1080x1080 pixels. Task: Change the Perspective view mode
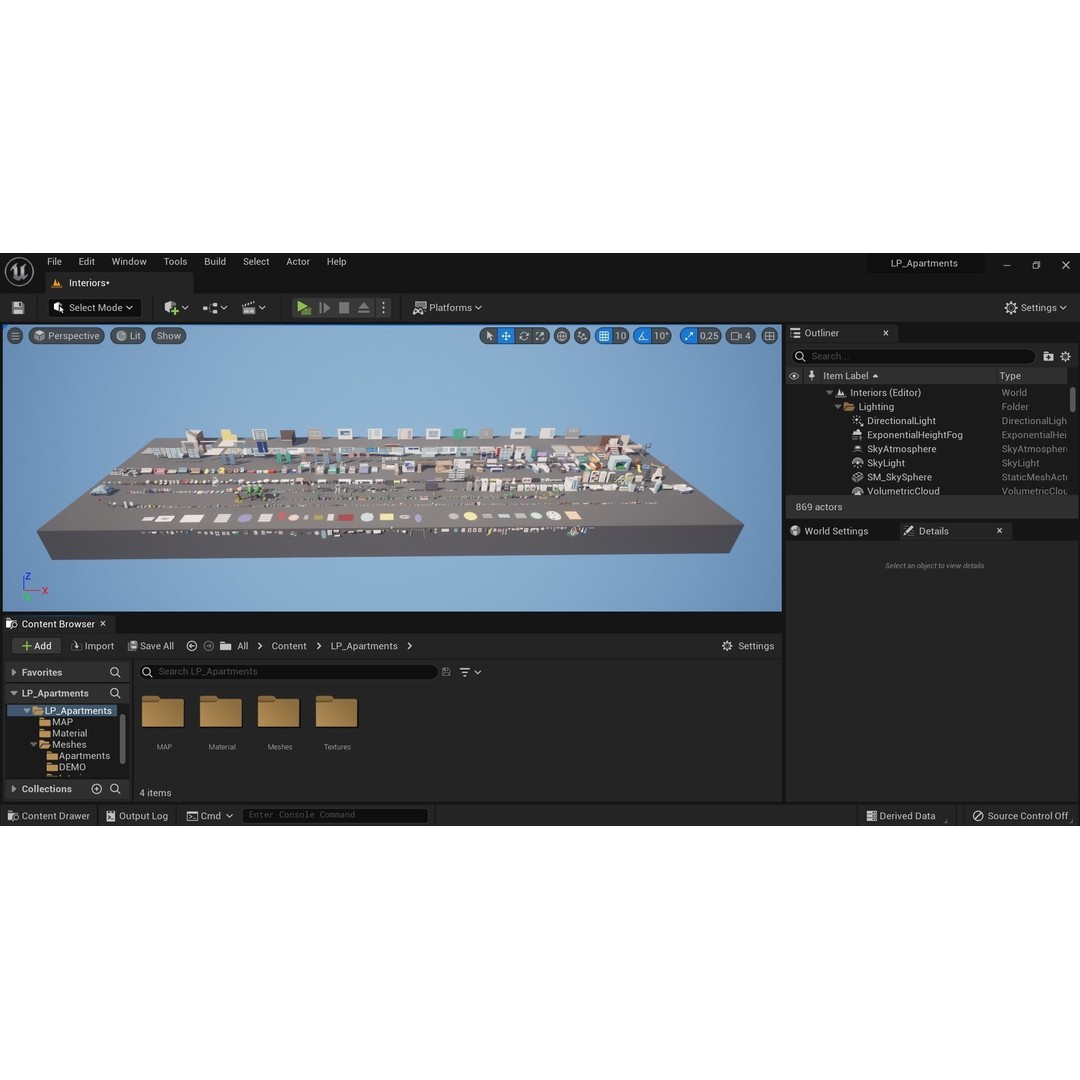coord(67,336)
